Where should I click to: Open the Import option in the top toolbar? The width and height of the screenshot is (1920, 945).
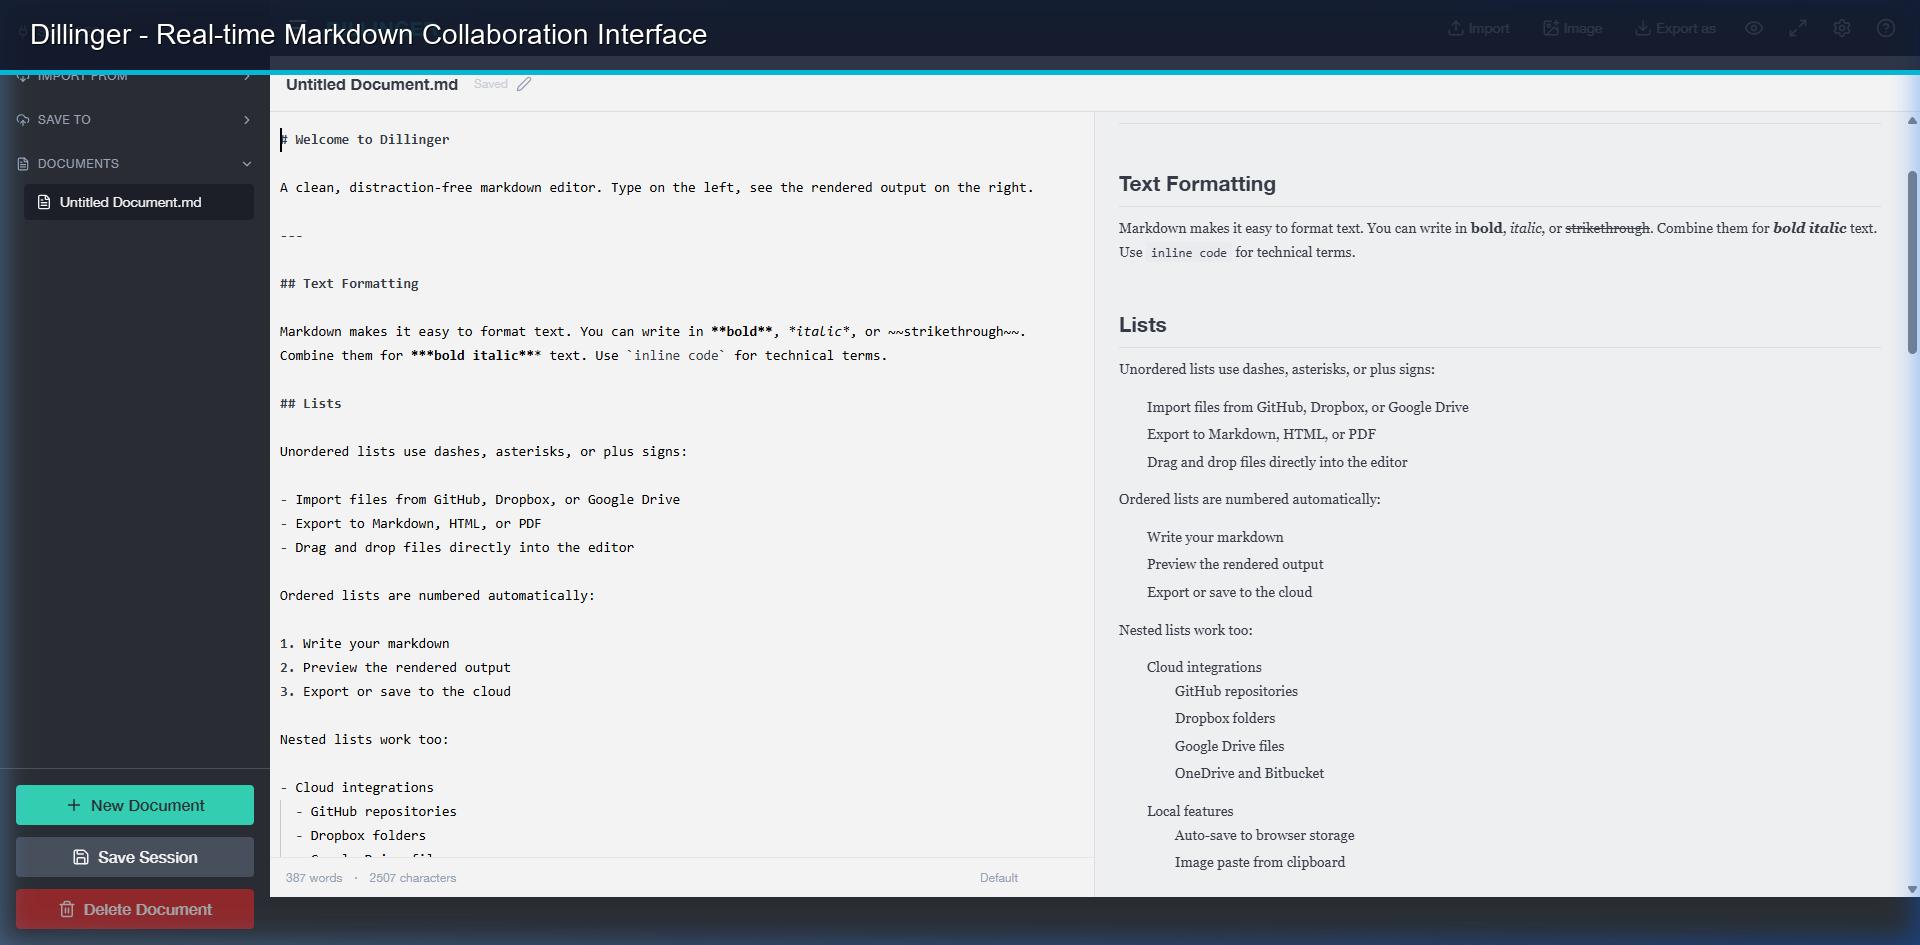(1478, 28)
